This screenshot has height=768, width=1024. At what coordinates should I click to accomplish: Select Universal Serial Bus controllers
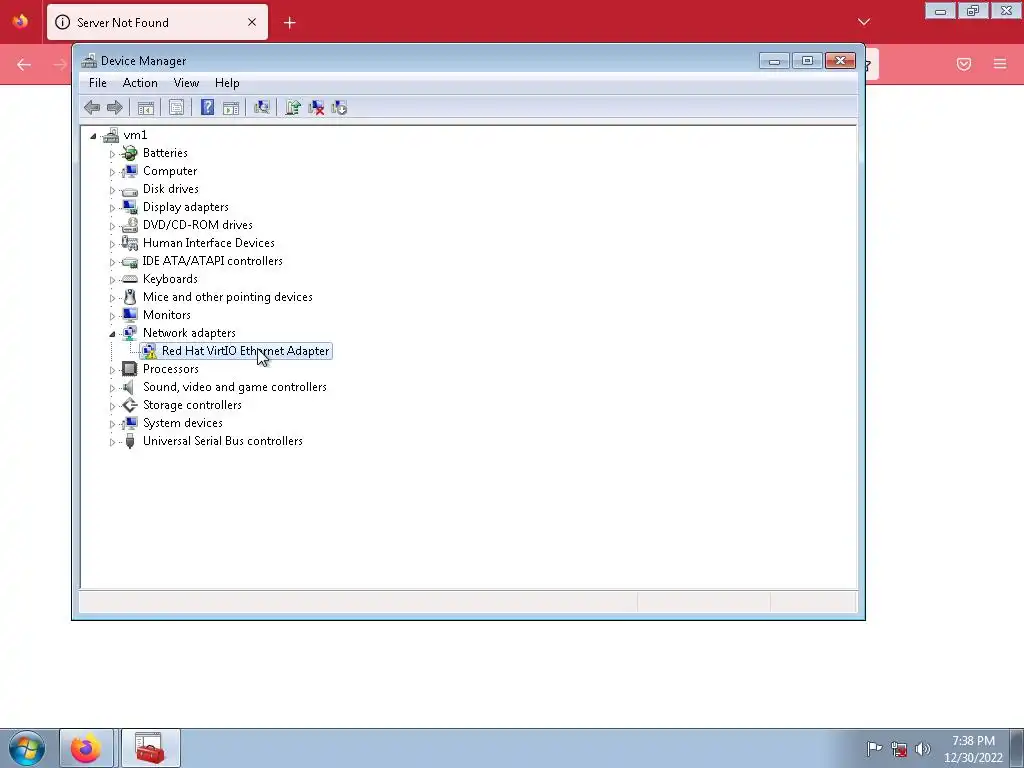pos(223,441)
